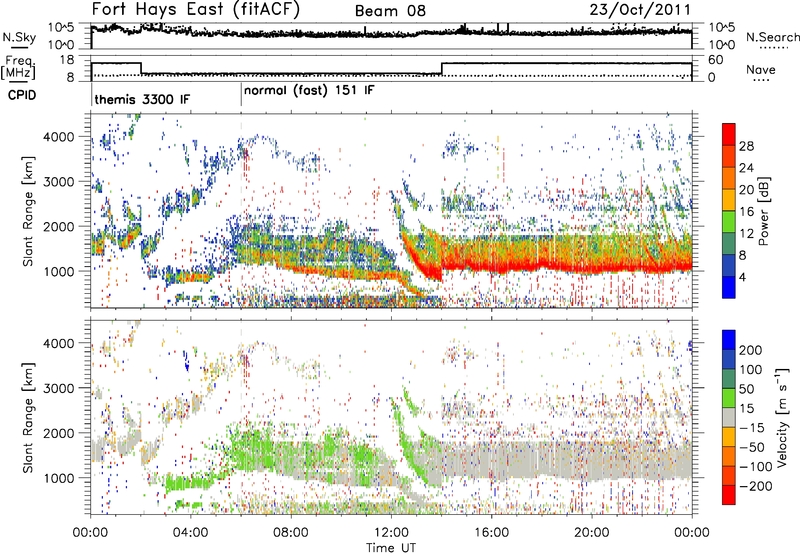Screen dimensions: 800x554
Task: Click the "12:00" time axis label
Action: [391, 532]
